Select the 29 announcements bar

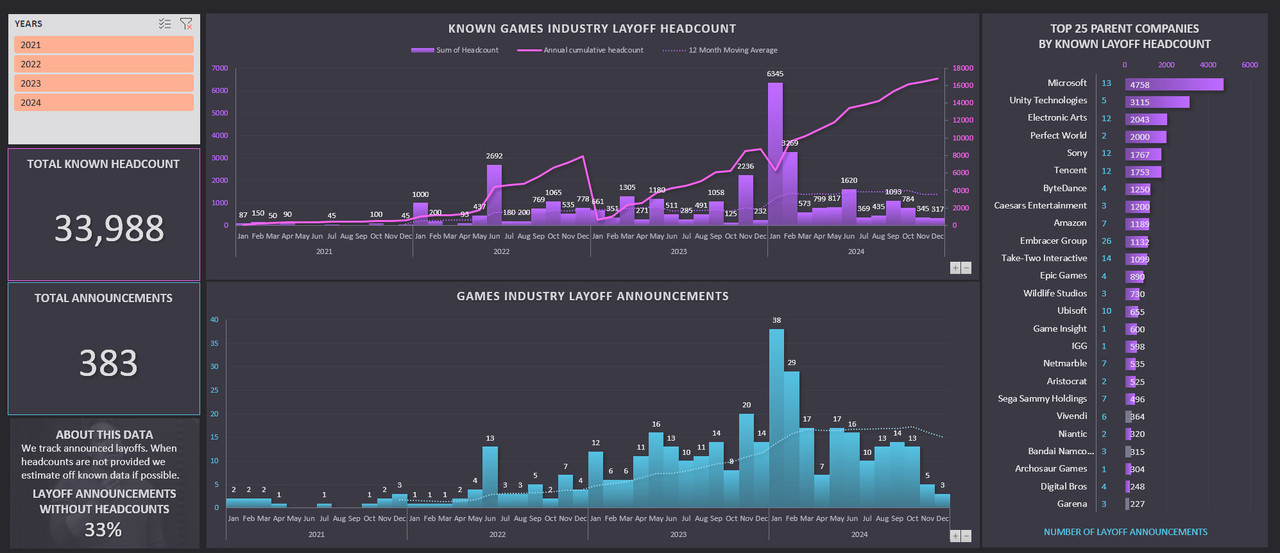point(791,439)
